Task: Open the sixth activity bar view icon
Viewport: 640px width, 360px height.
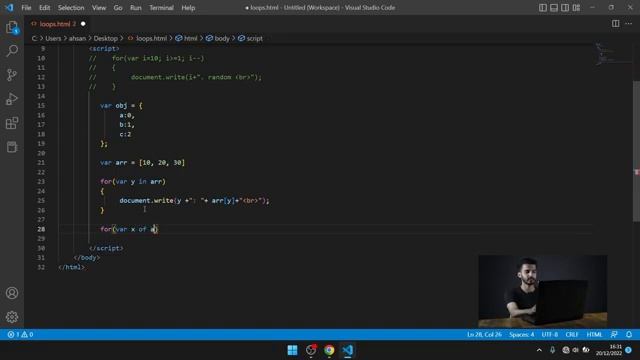Action: point(12,147)
